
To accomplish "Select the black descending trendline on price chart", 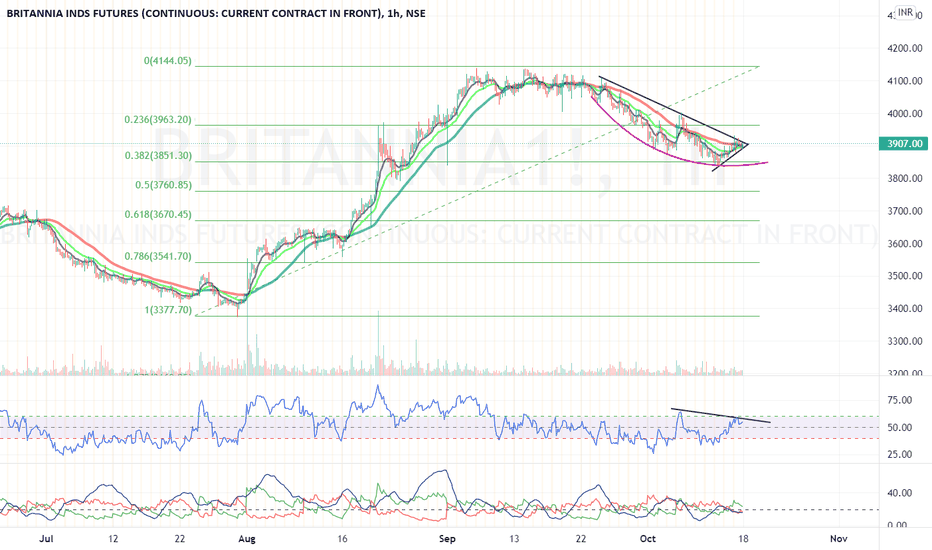I will 672,109.
